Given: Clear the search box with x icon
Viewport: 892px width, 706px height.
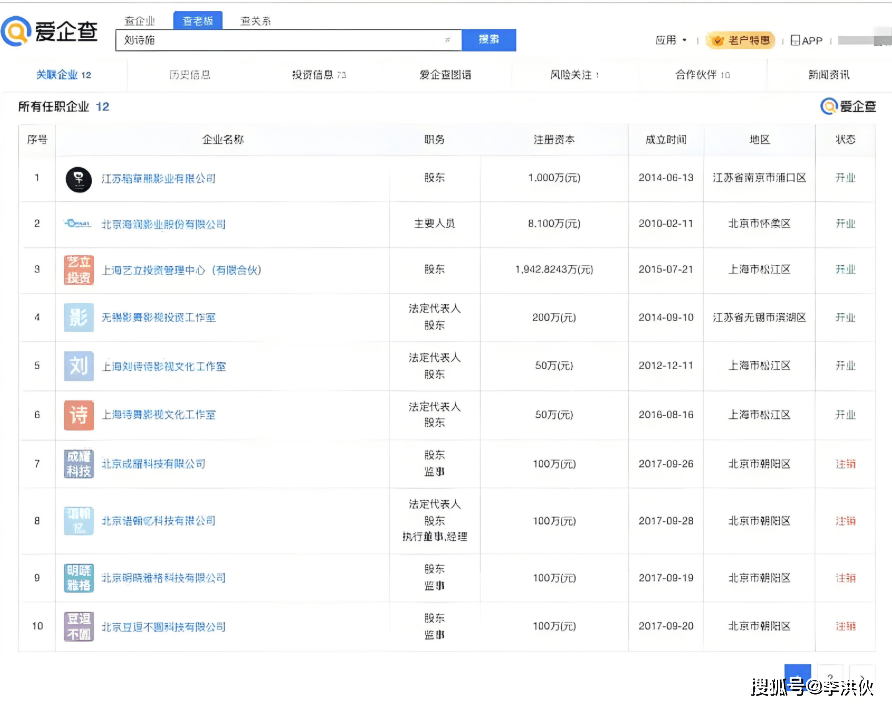Looking at the screenshot, I should pos(447,40).
